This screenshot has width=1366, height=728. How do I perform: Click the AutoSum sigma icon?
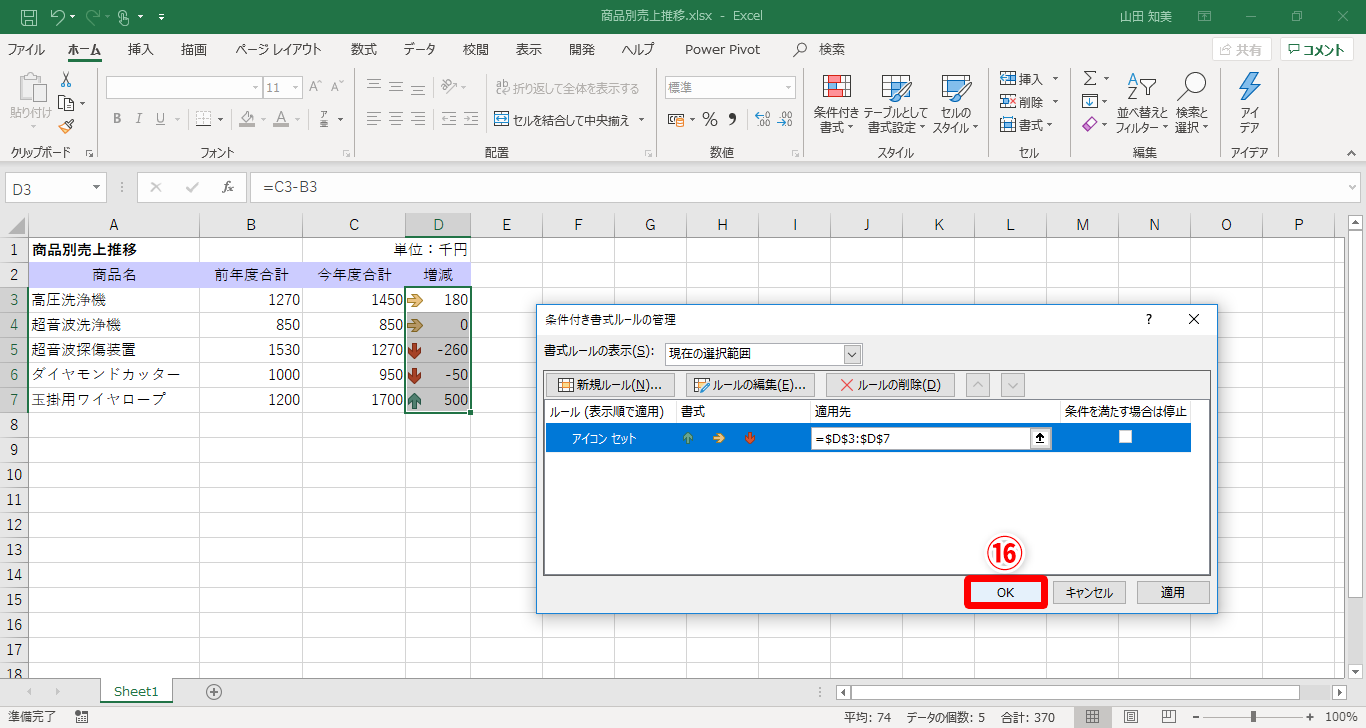tap(1090, 78)
